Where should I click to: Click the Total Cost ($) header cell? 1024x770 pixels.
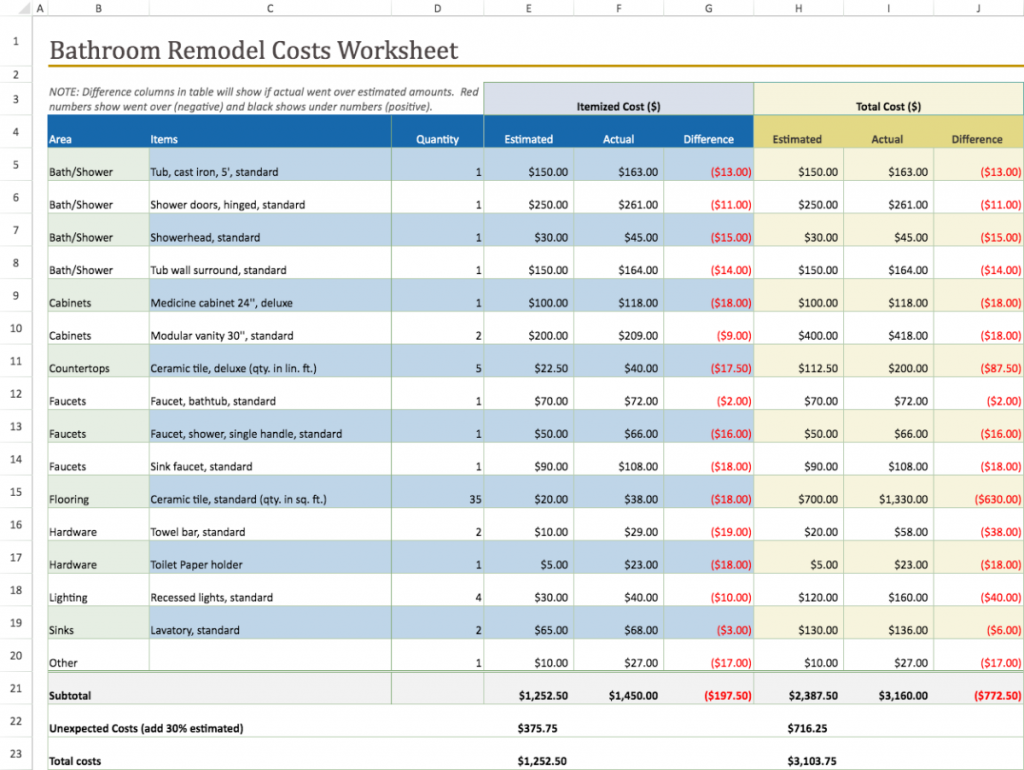click(x=888, y=106)
